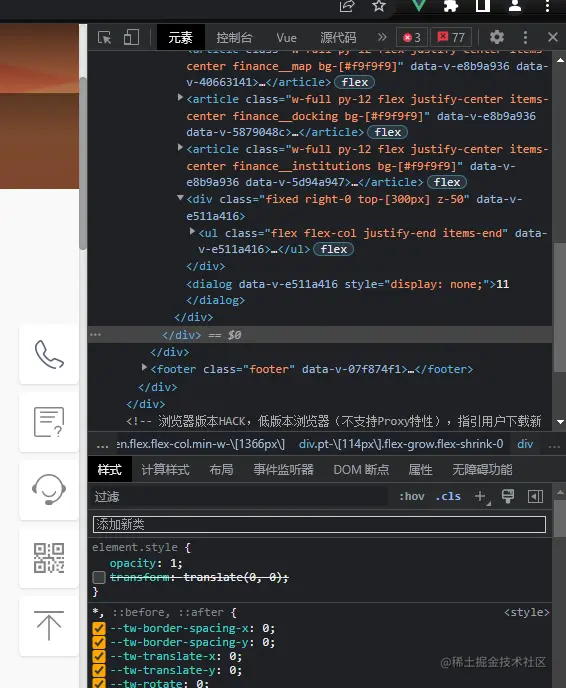Select the 样式 subtab
Screen dimensions: 566x688
point(109,470)
